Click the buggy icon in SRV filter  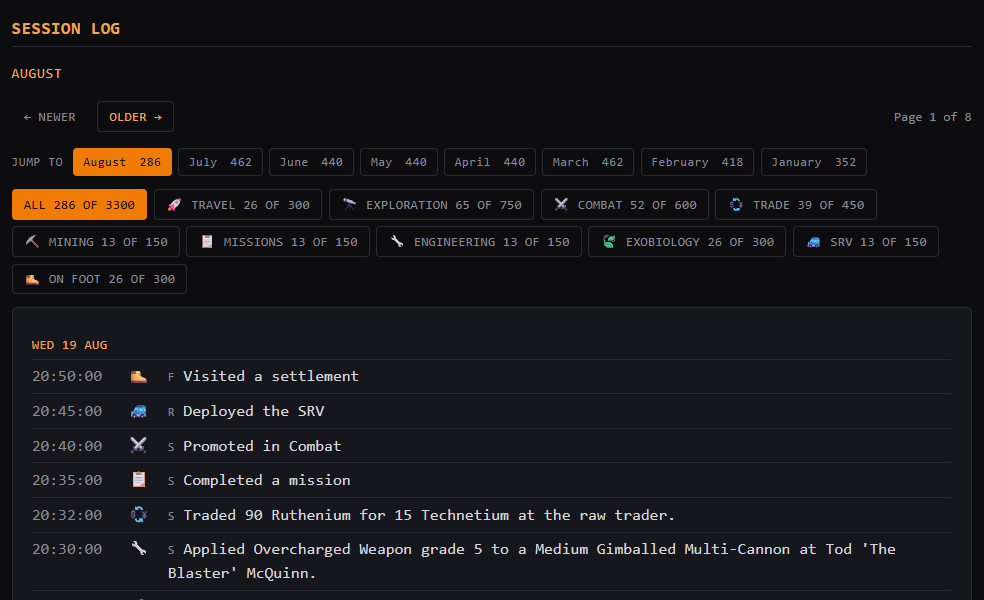(814, 242)
